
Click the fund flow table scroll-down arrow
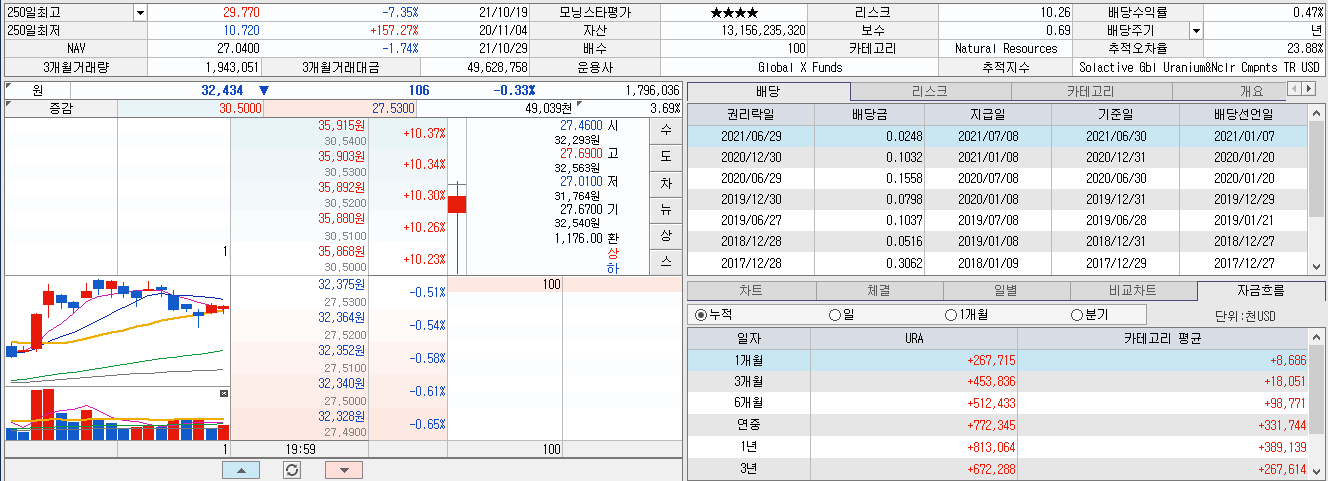coord(1317,470)
